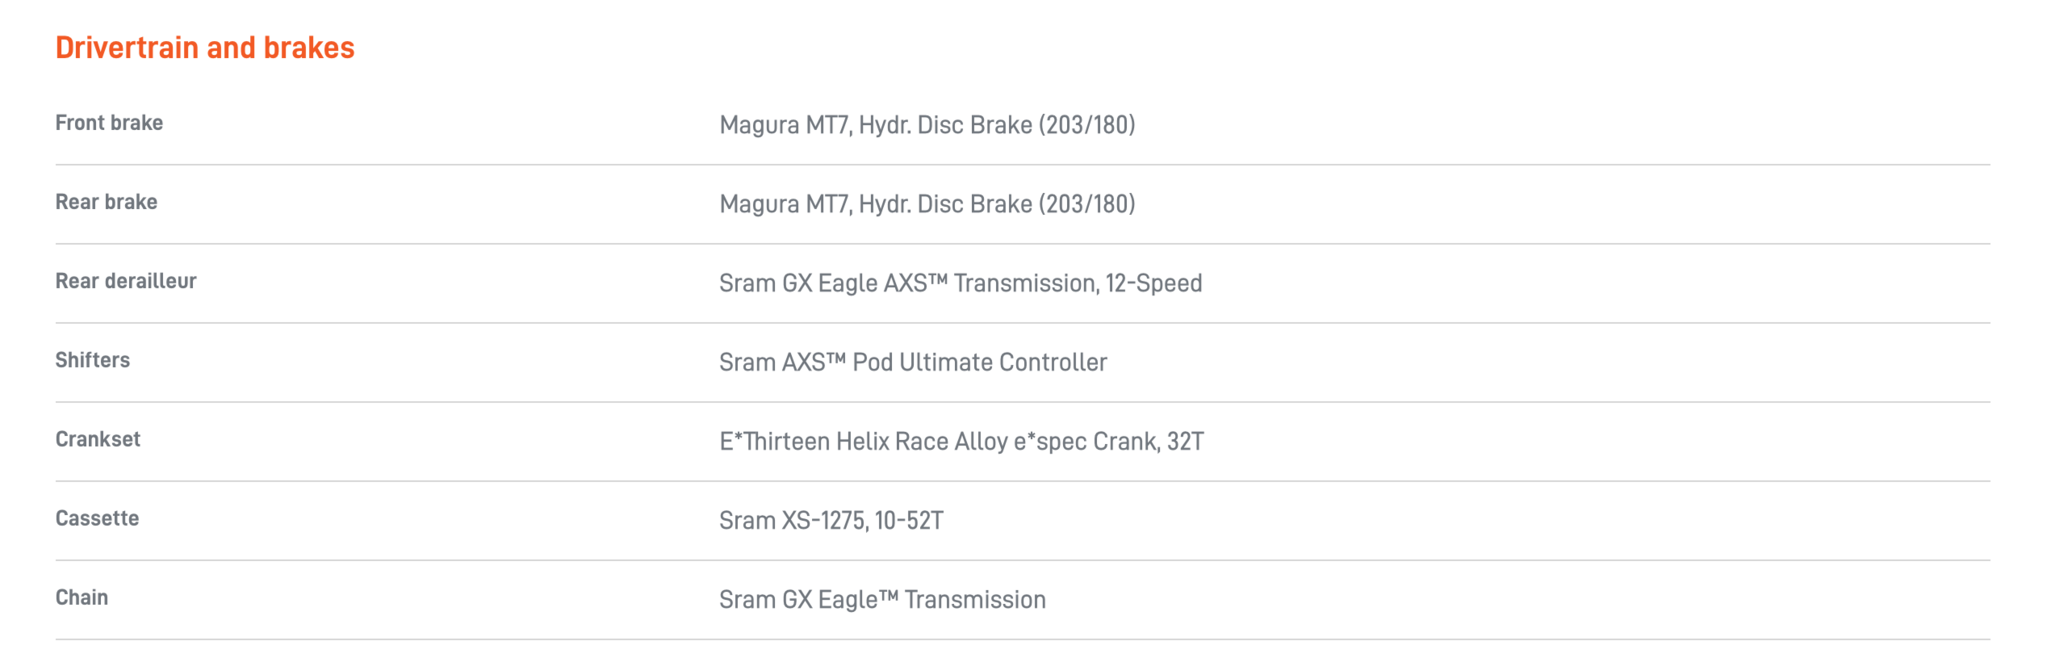This screenshot has height=662, width=2047.
Task: Select E*Thirteen Helix Race Alloy crank text
Action: pyautogui.click(x=961, y=441)
